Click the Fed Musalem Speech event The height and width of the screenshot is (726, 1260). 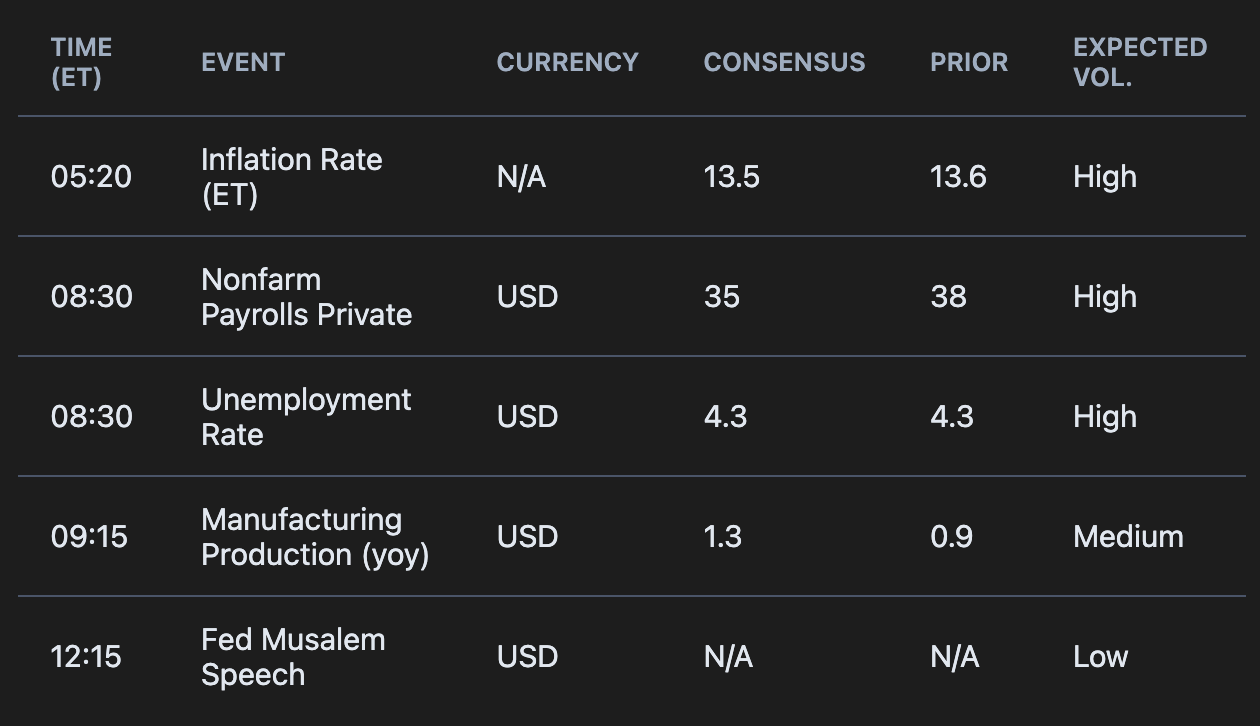point(292,657)
